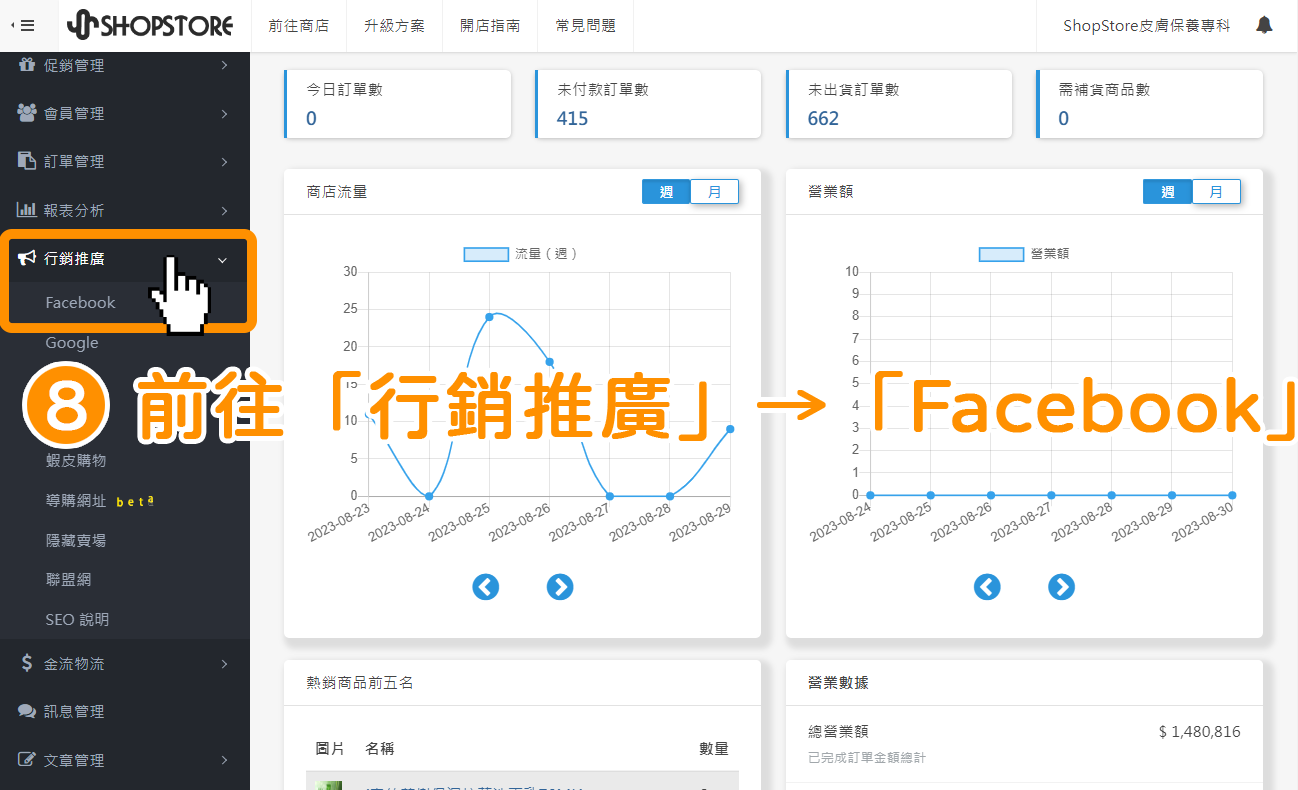Open 開店指南 in top navigation
Screen dimensions: 1298x790
click(490, 26)
